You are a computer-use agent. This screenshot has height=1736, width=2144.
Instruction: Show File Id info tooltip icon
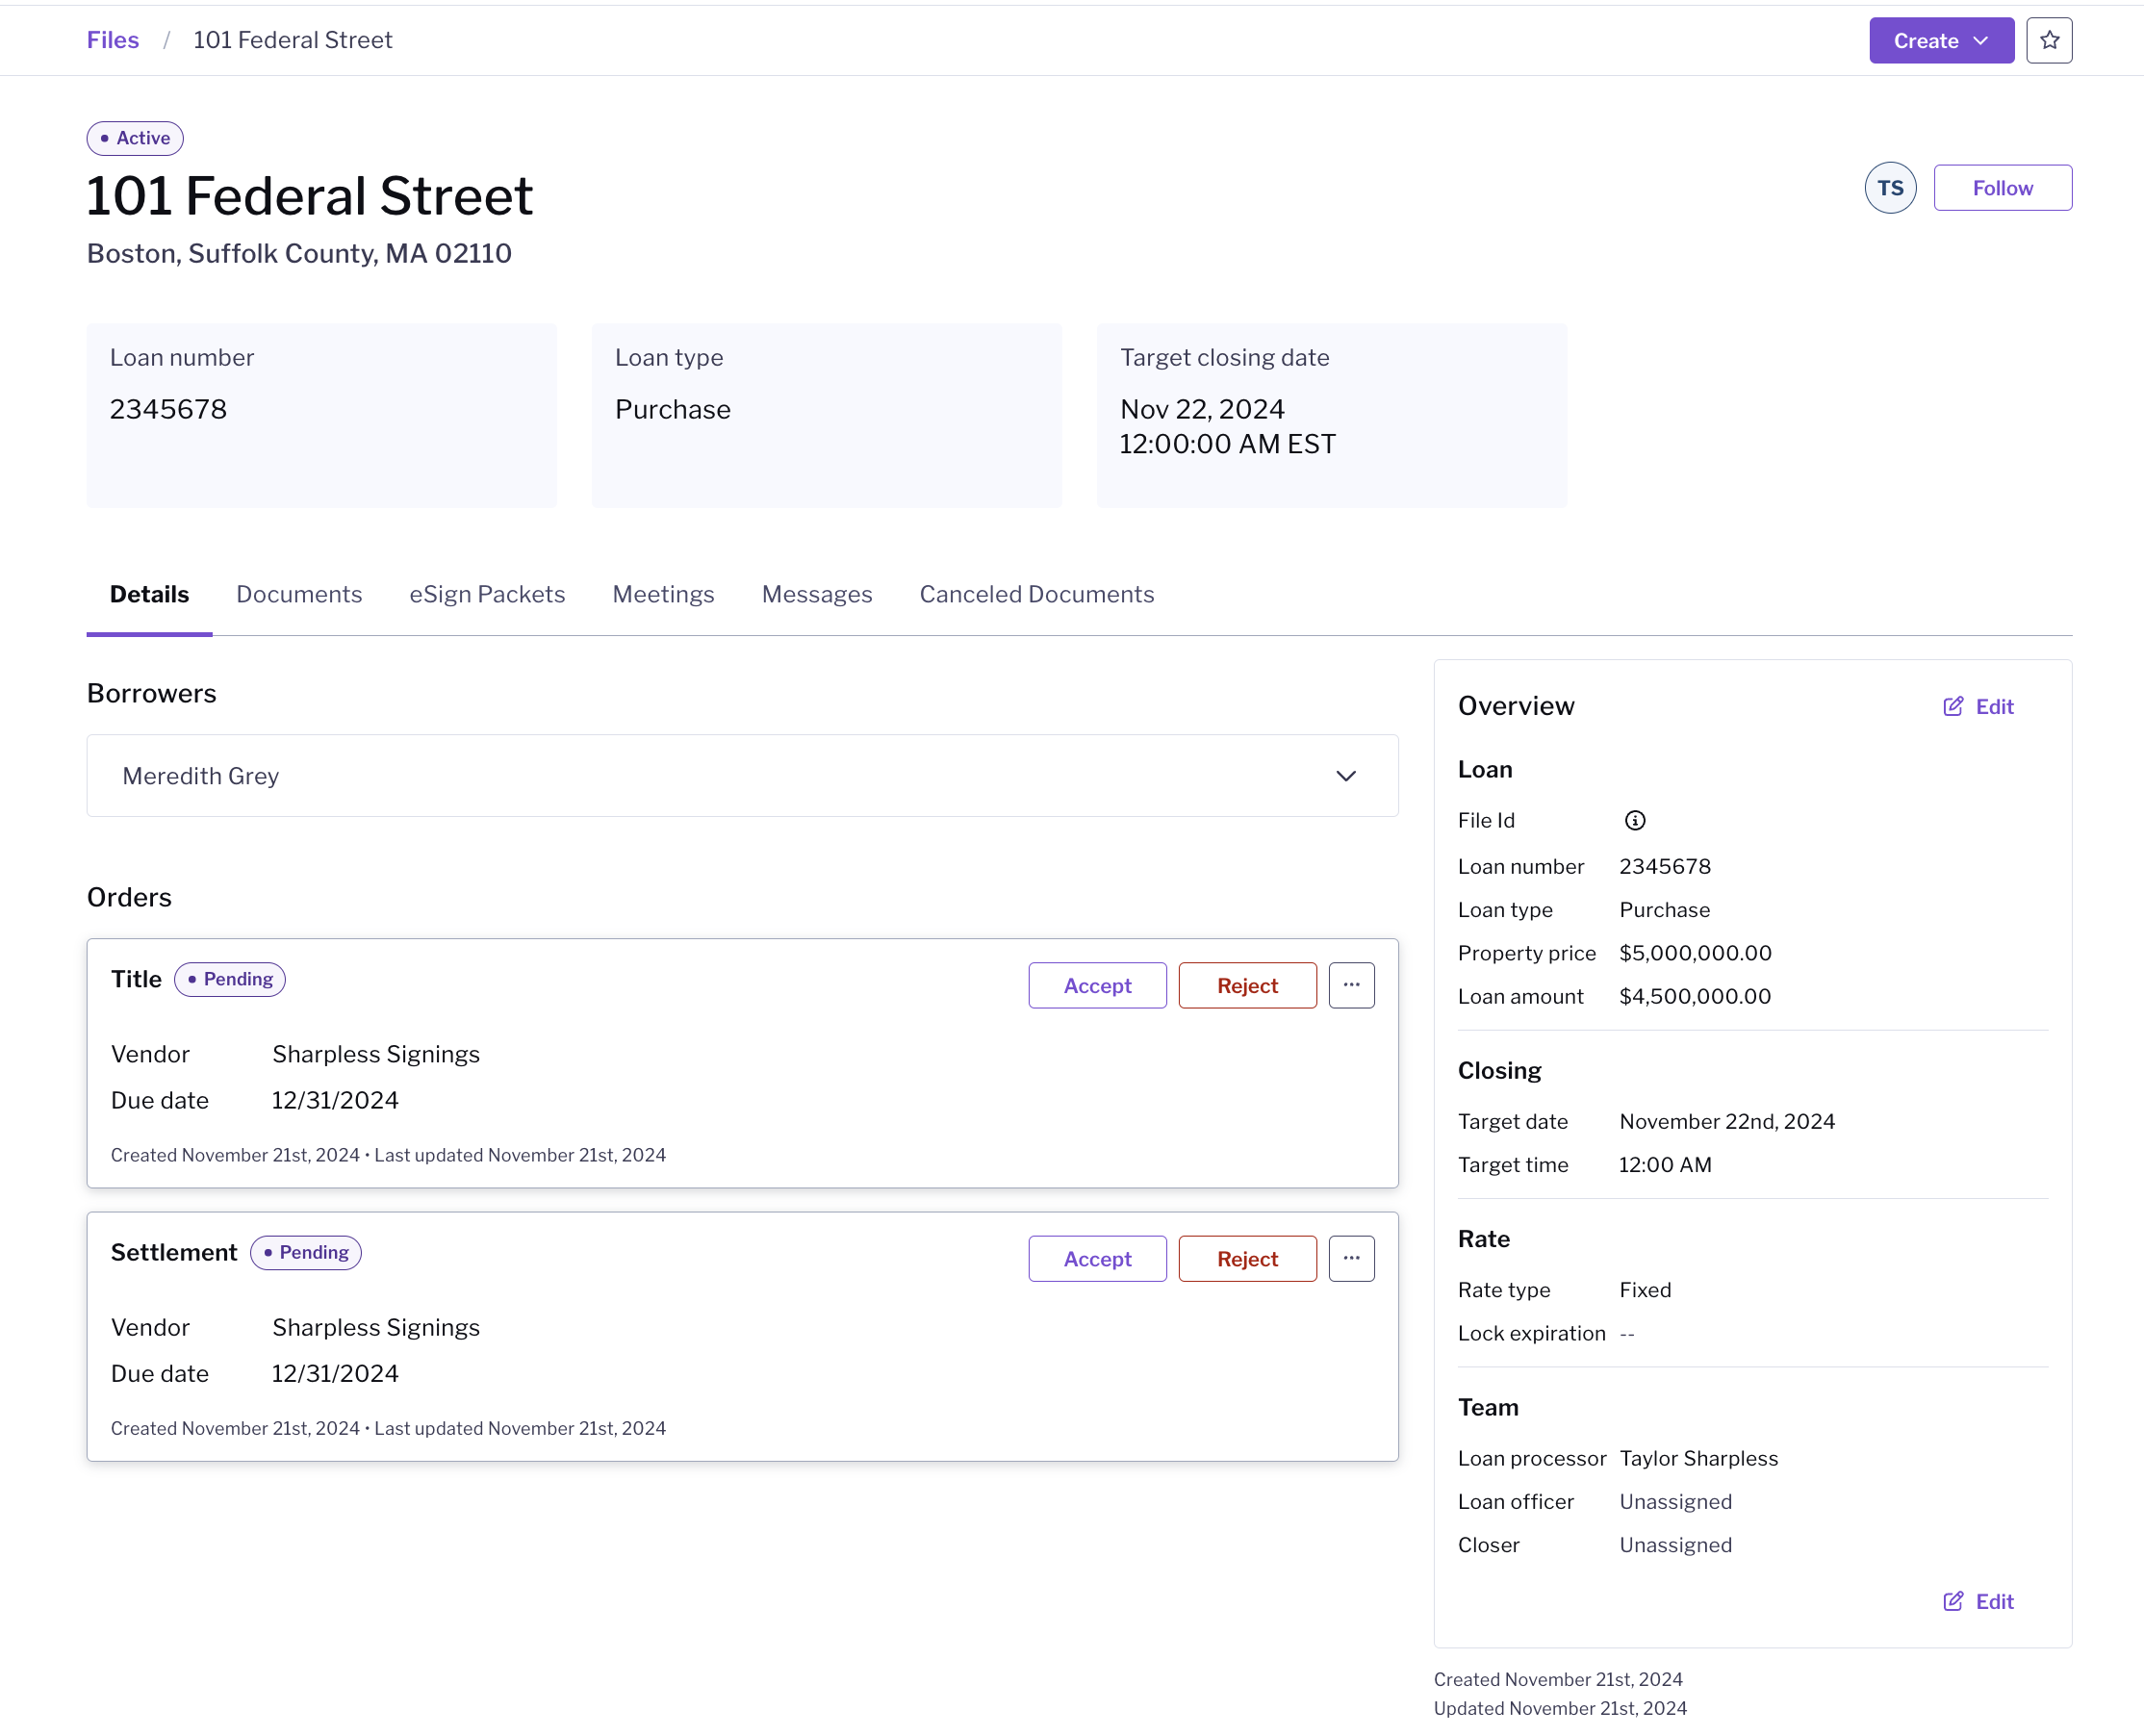pos(1635,821)
